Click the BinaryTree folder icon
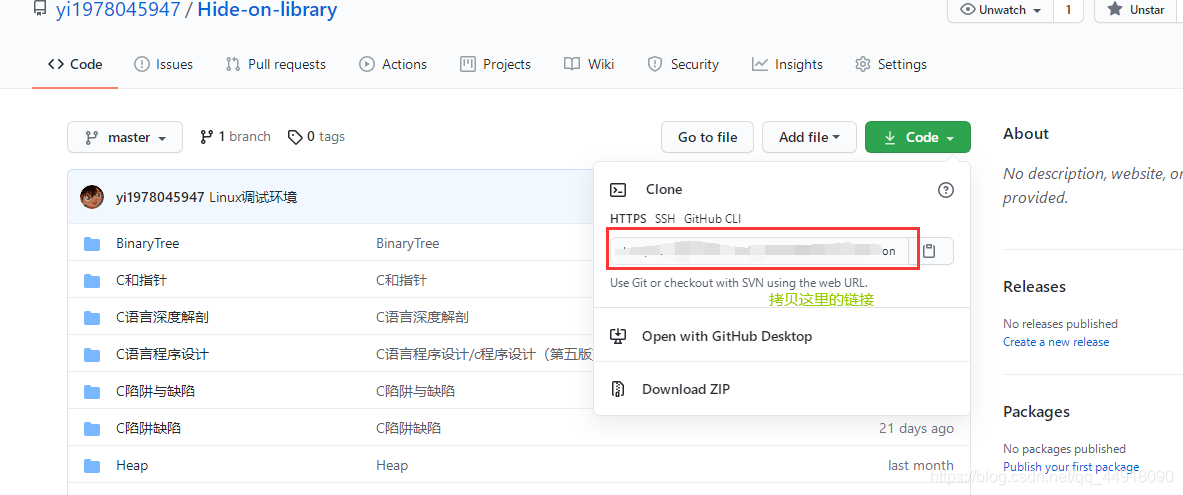This screenshot has width=1183, height=495. tap(92, 244)
